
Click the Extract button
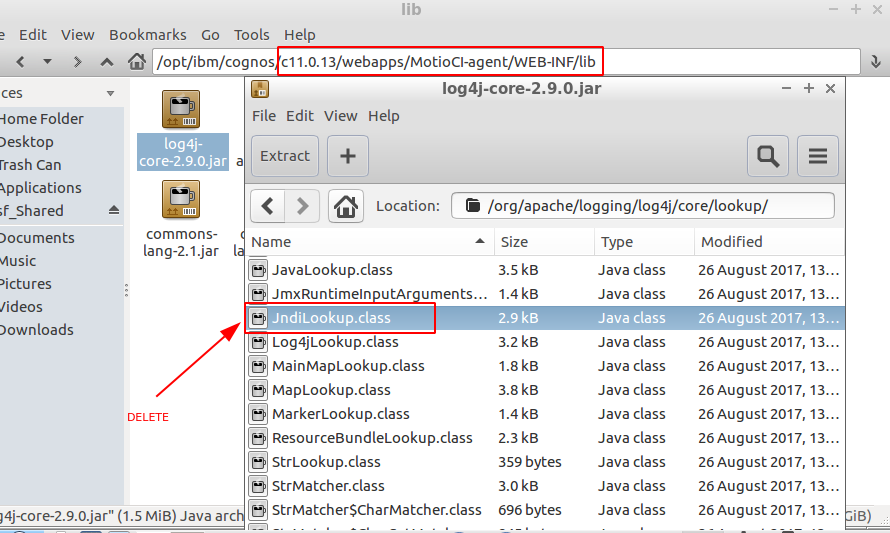tap(285, 156)
